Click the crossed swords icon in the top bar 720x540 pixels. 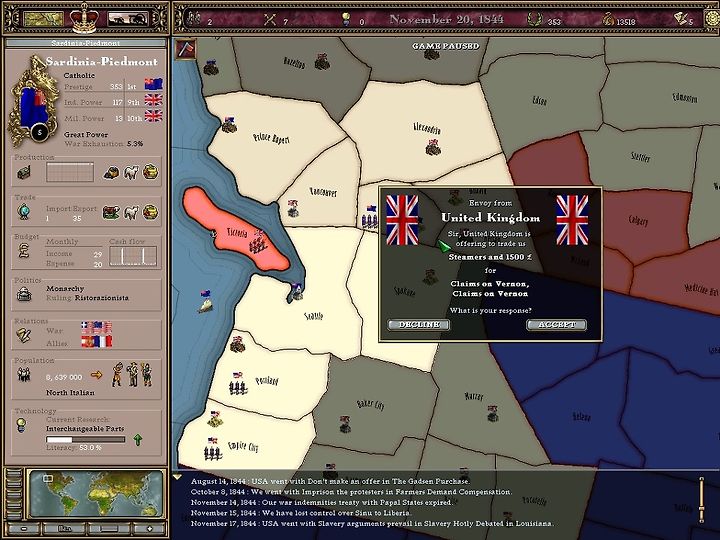[270, 19]
